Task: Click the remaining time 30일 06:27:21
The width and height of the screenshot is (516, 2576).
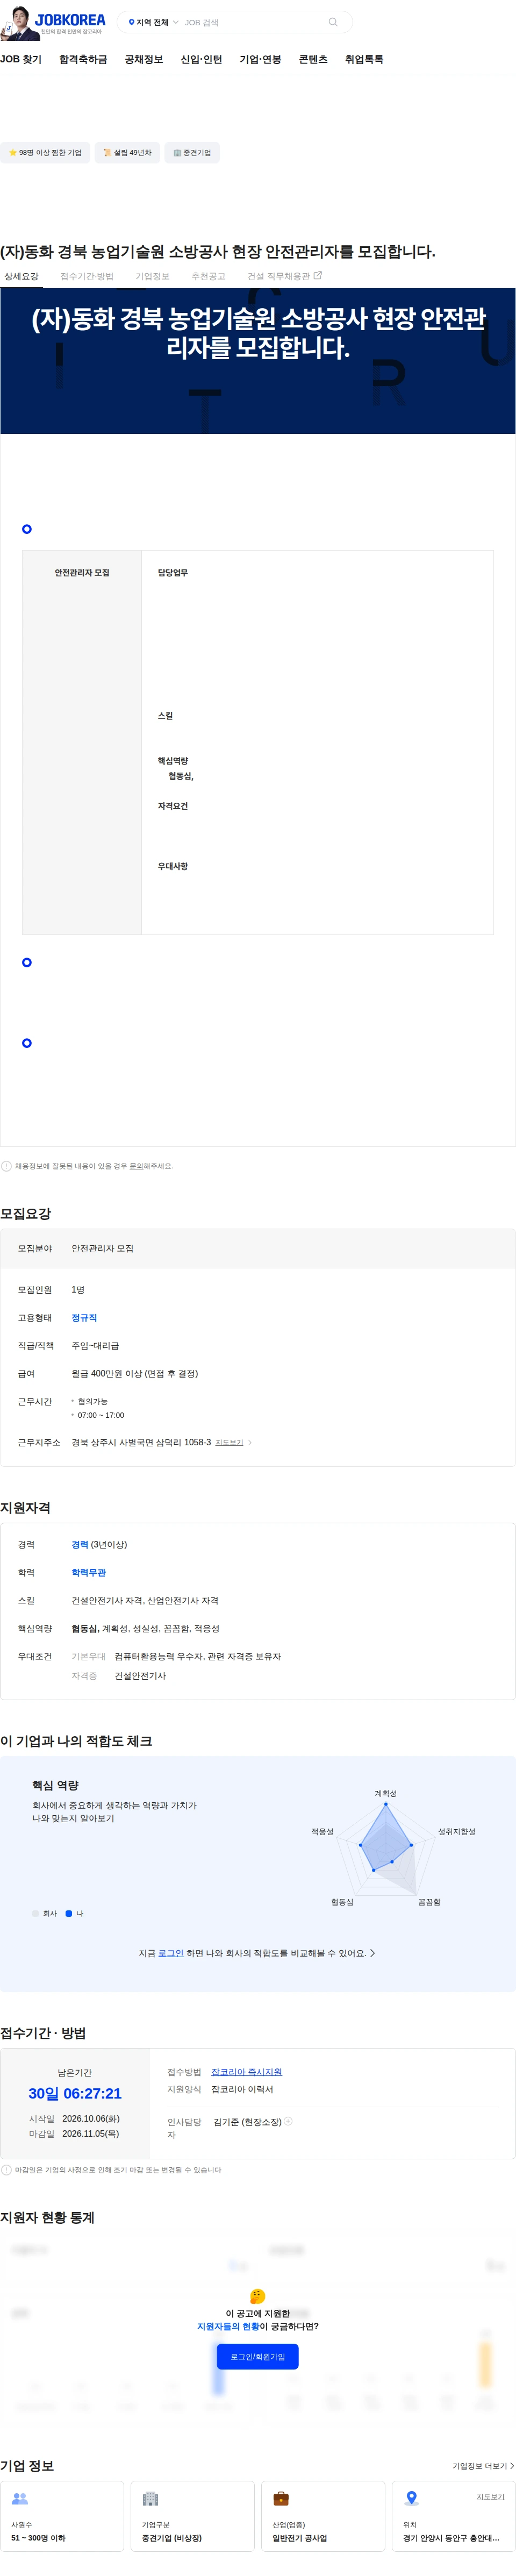Action: coord(75,2093)
